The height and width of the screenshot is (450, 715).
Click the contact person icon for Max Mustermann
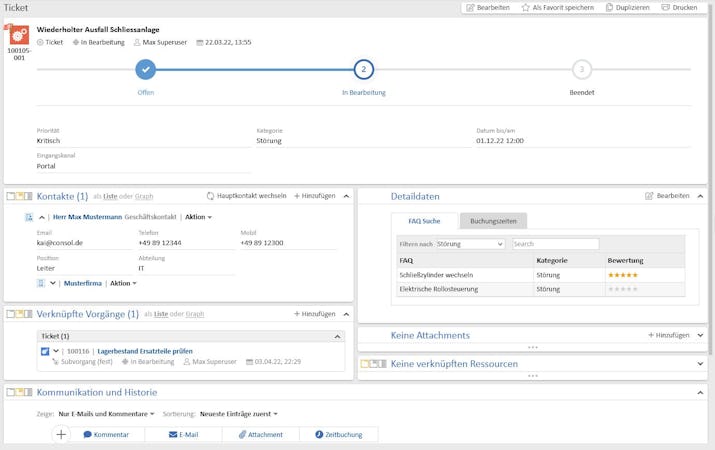coord(29,217)
